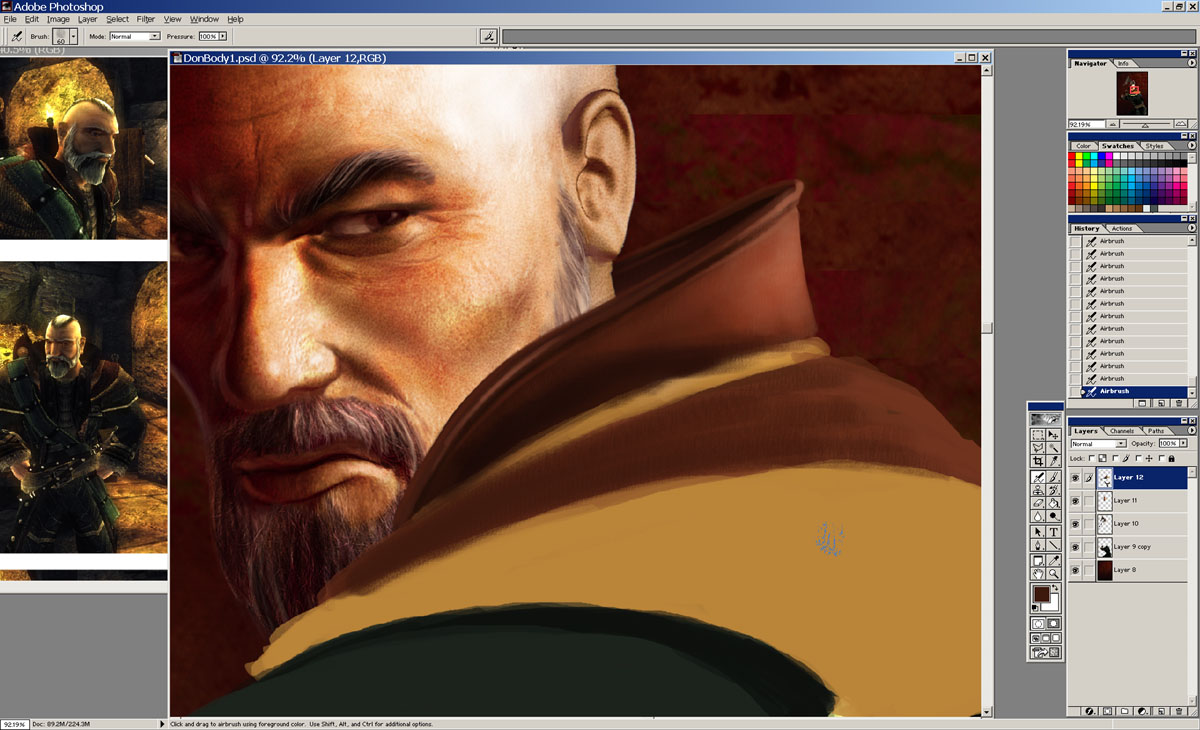Select the Move tool in toolbox
The height and width of the screenshot is (730, 1200).
click(1053, 435)
